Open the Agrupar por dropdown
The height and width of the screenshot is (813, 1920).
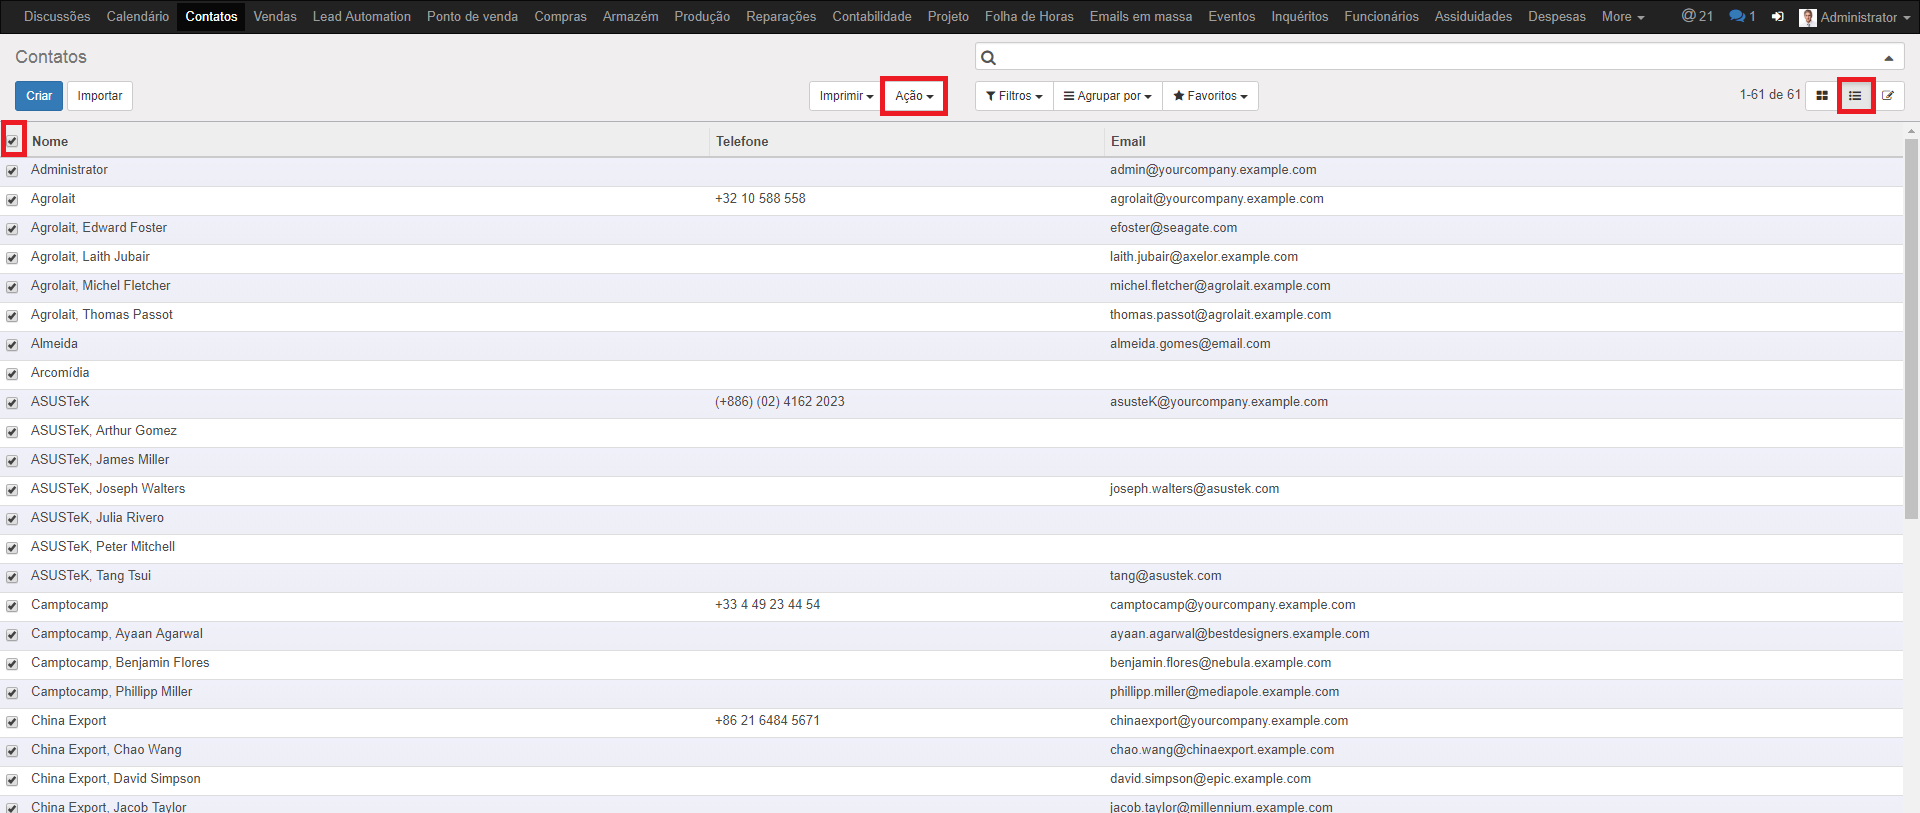click(1108, 96)
